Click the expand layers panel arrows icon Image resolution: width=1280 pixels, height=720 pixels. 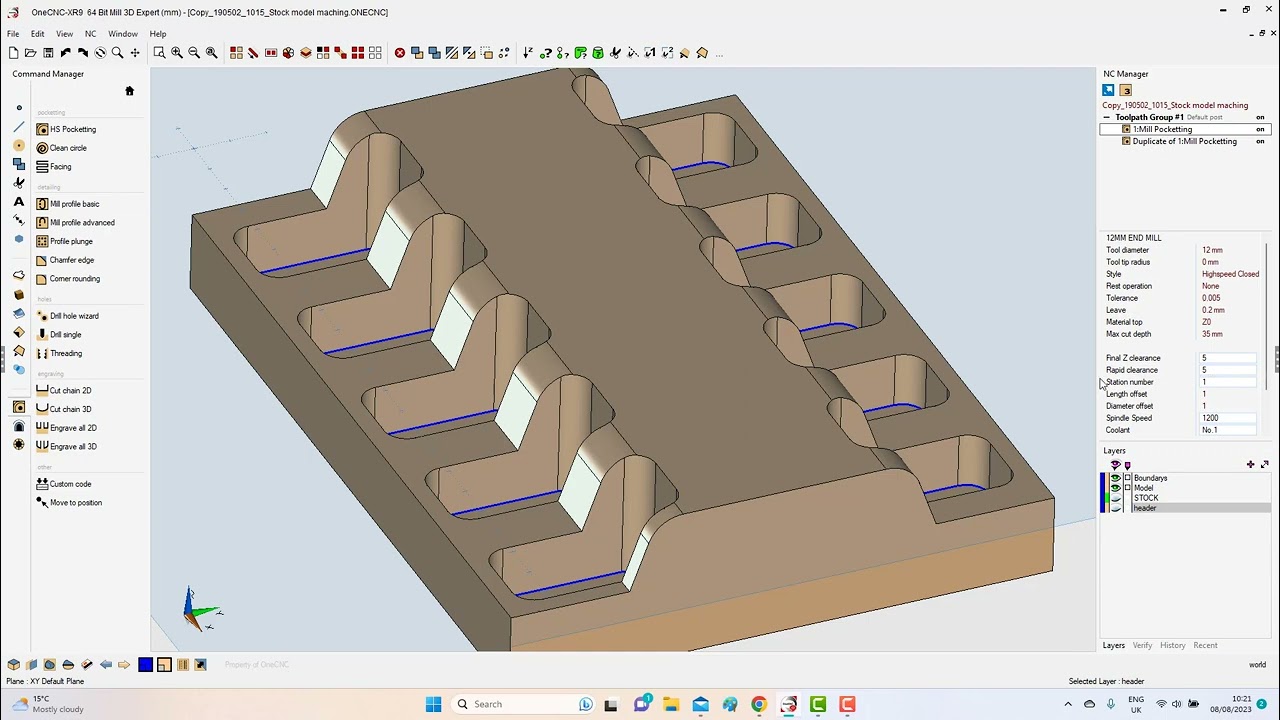(x=1264, y=464)
